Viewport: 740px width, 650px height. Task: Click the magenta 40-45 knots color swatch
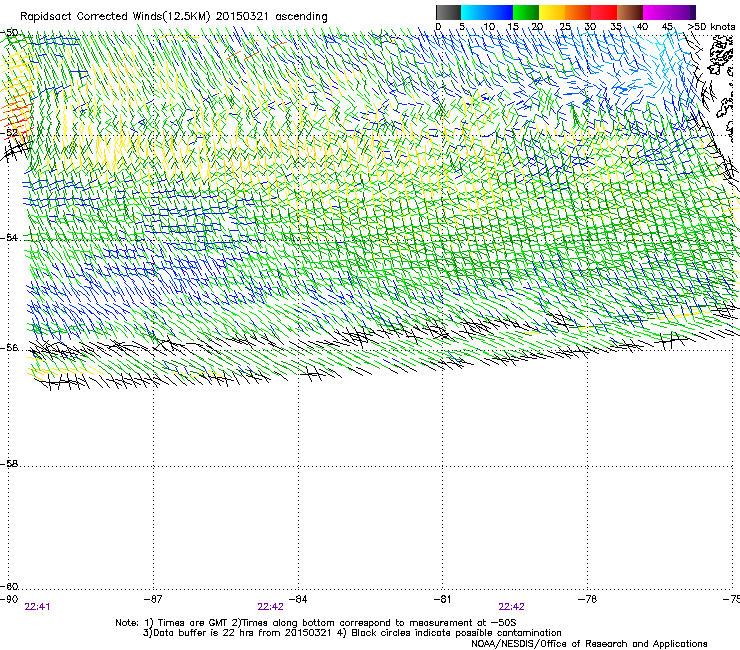pyautogui.click(x=656, y=12)
